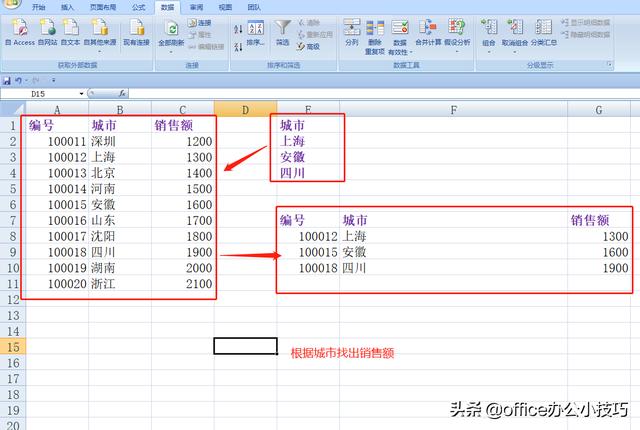The width and height of the screenshot is (640, 430).
Task: Click the Edit Links (编辑链接) ribbon button
Action: tap(206, 47)
